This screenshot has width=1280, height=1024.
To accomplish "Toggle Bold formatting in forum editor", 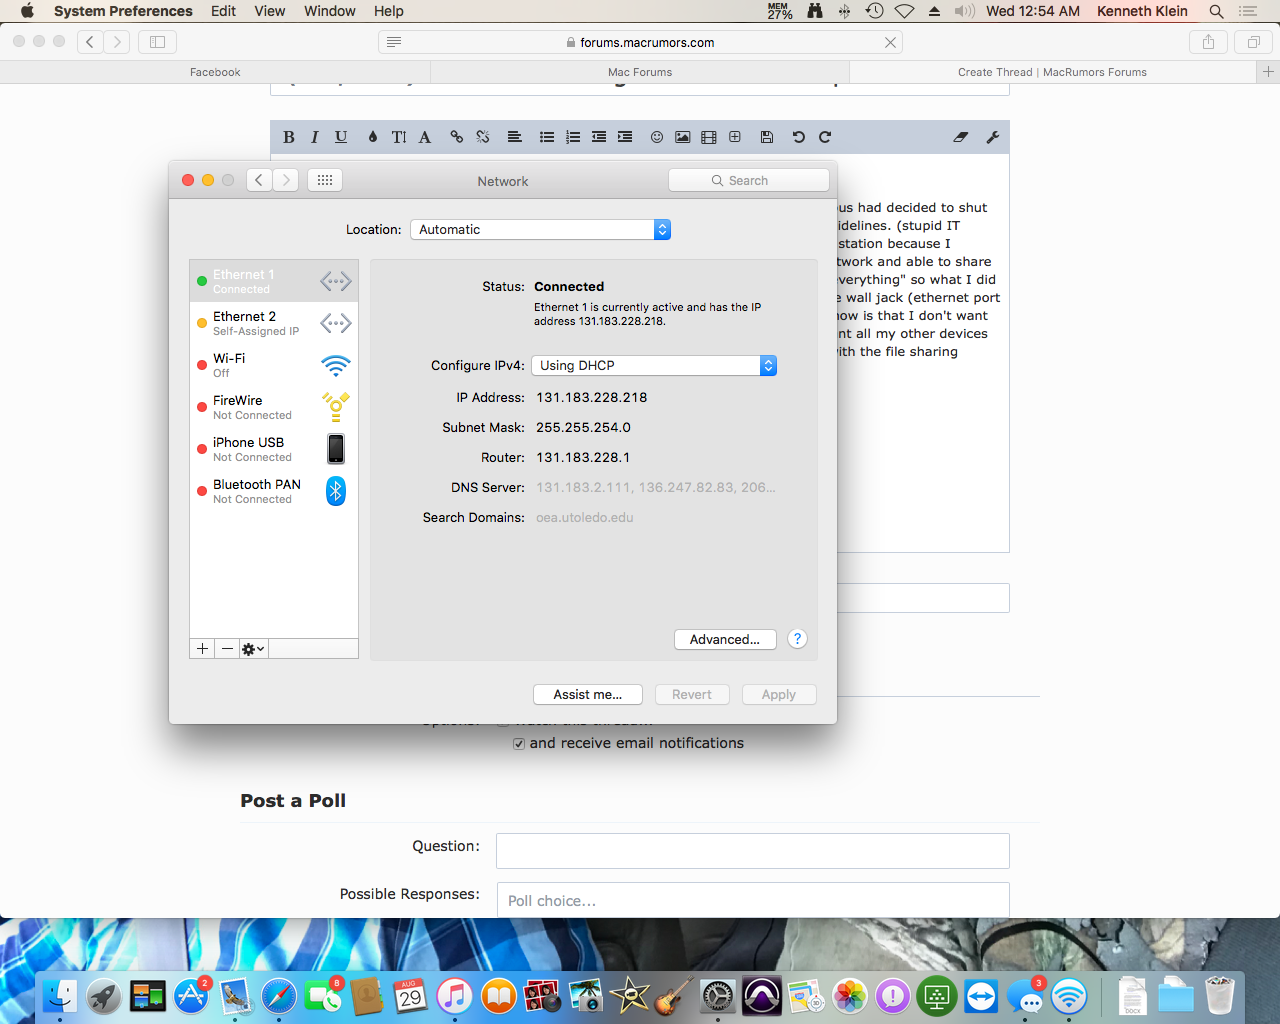I will (x=289, y=137).
